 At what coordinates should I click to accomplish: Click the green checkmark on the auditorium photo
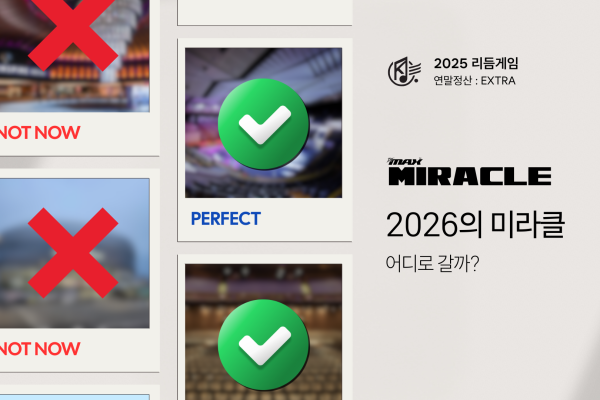[263, 345]
